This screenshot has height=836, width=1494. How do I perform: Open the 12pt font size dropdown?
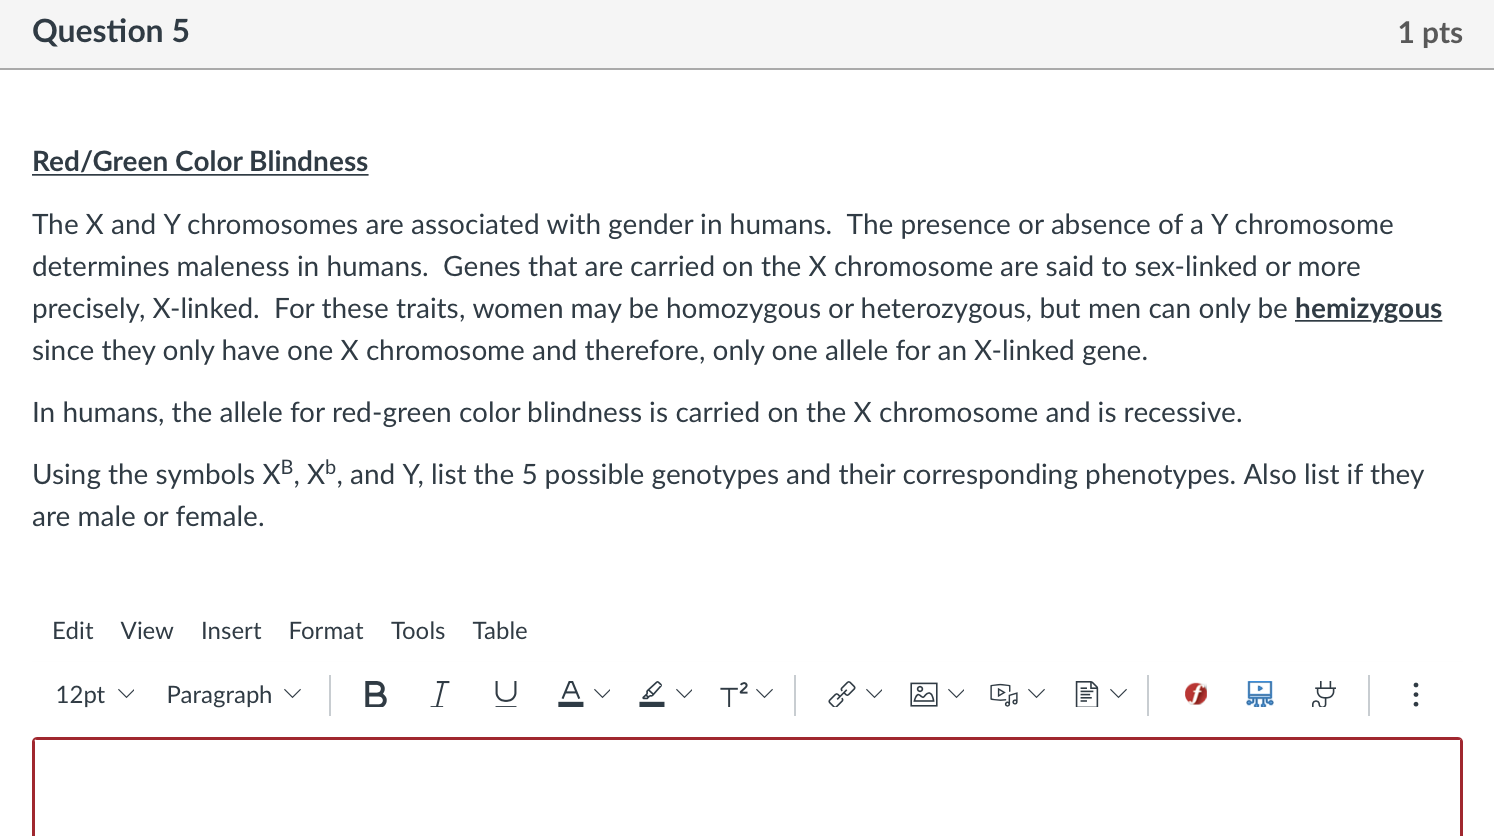click(x=92, y=694)
